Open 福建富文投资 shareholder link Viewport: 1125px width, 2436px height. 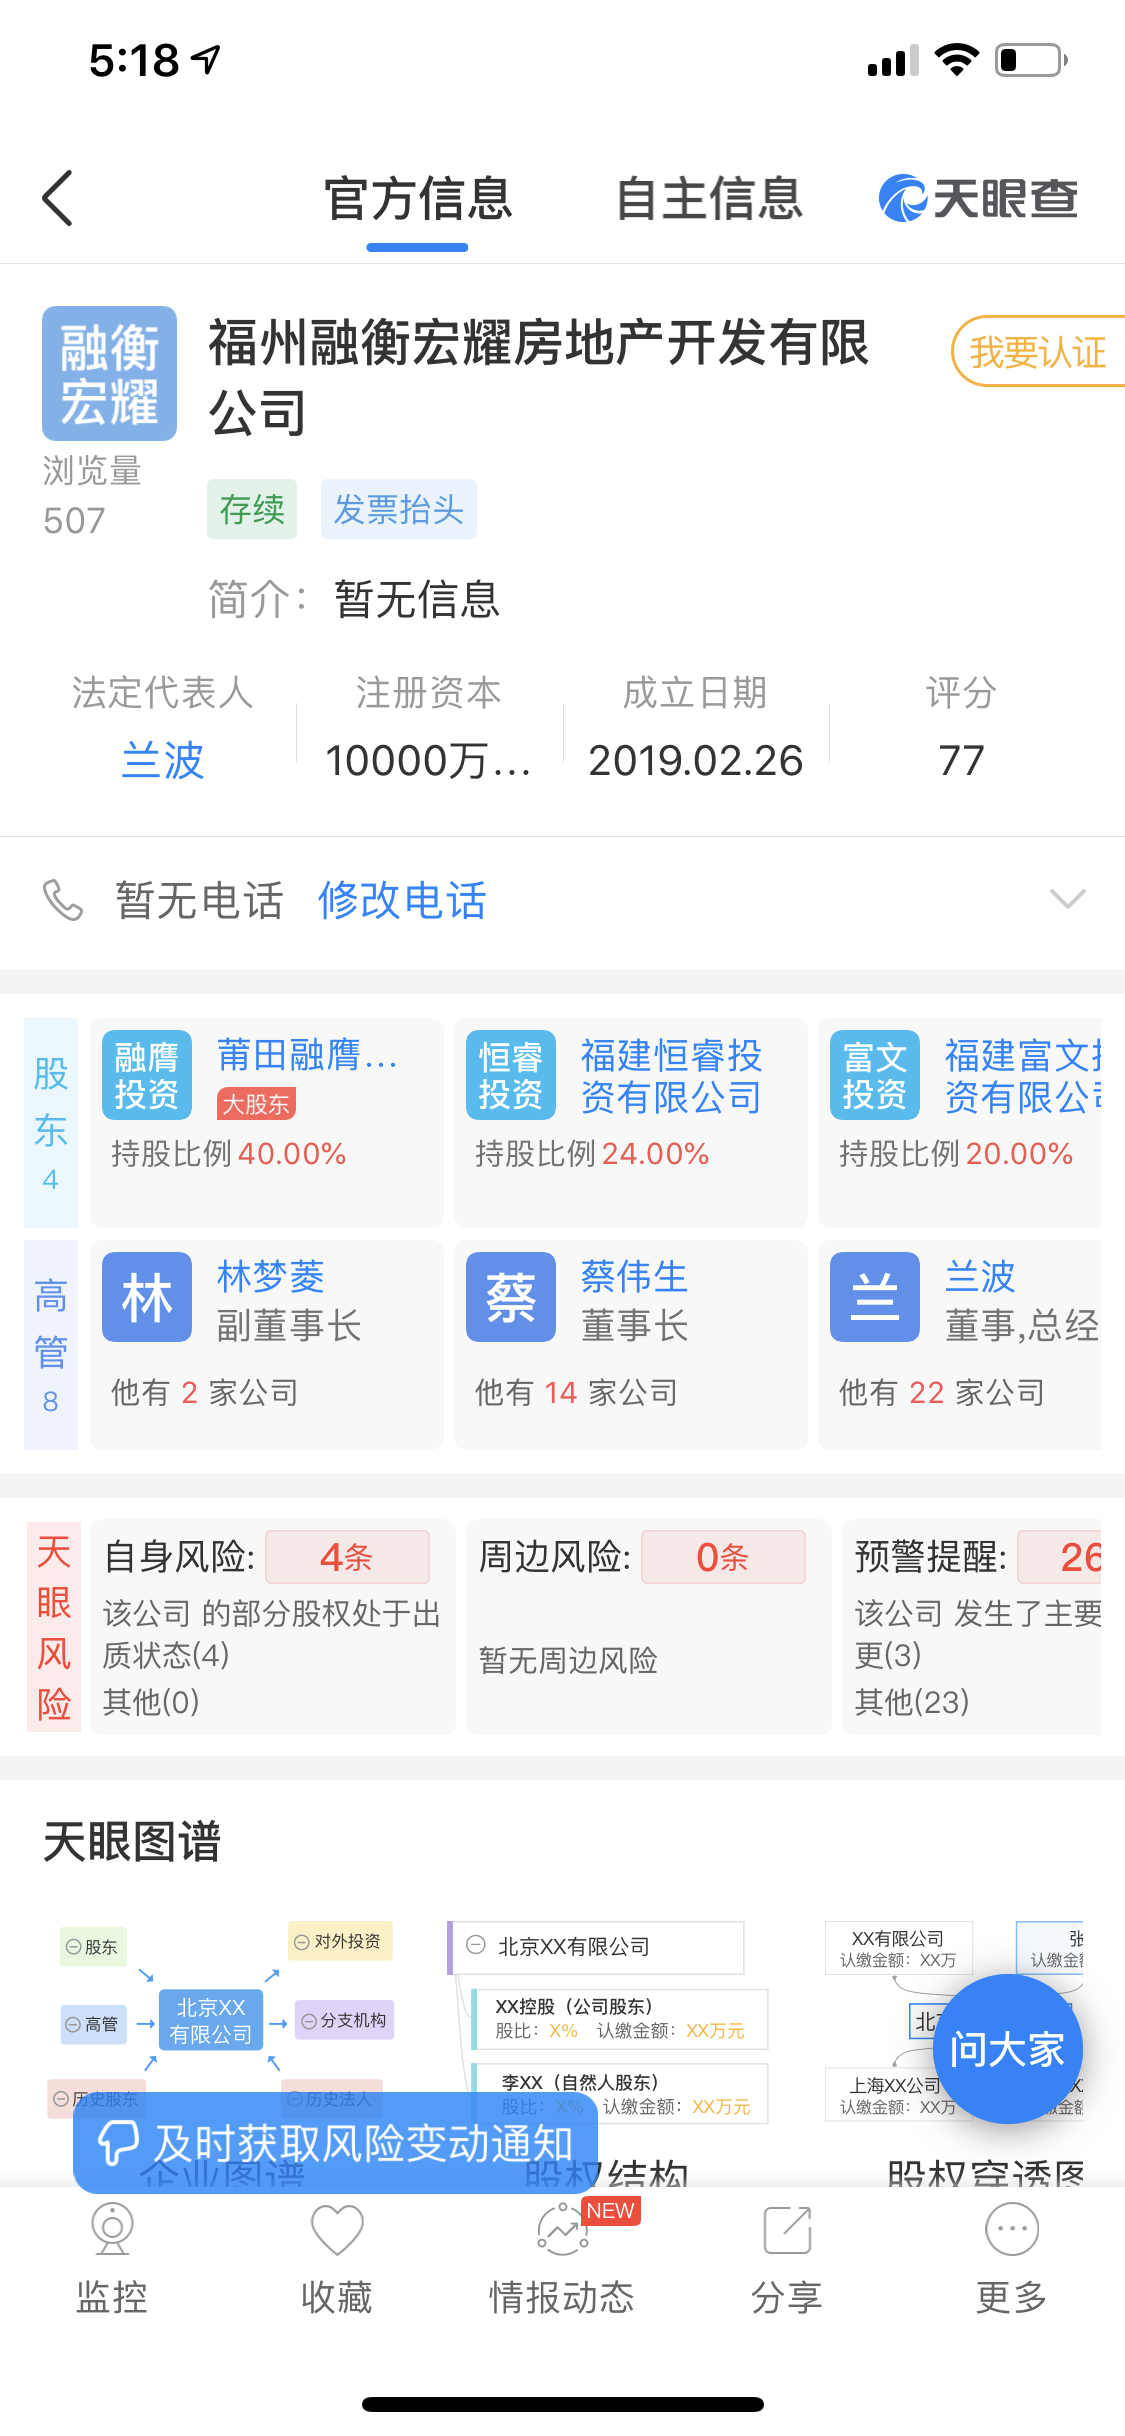[x=1023, y=1076]
